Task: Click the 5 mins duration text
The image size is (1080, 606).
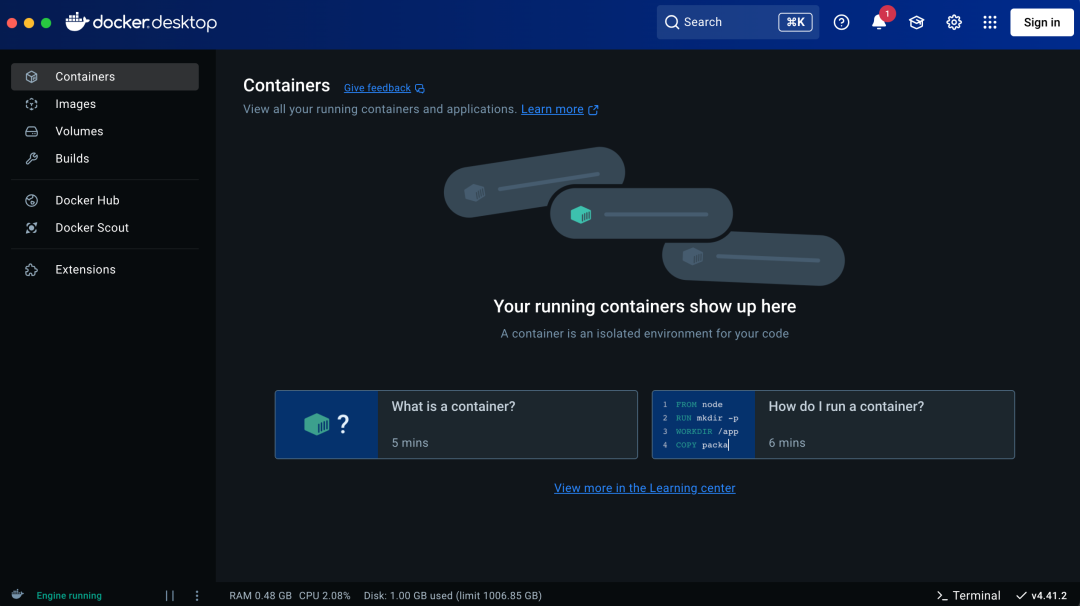Action: pyautogui.click(x=410, y=443)
